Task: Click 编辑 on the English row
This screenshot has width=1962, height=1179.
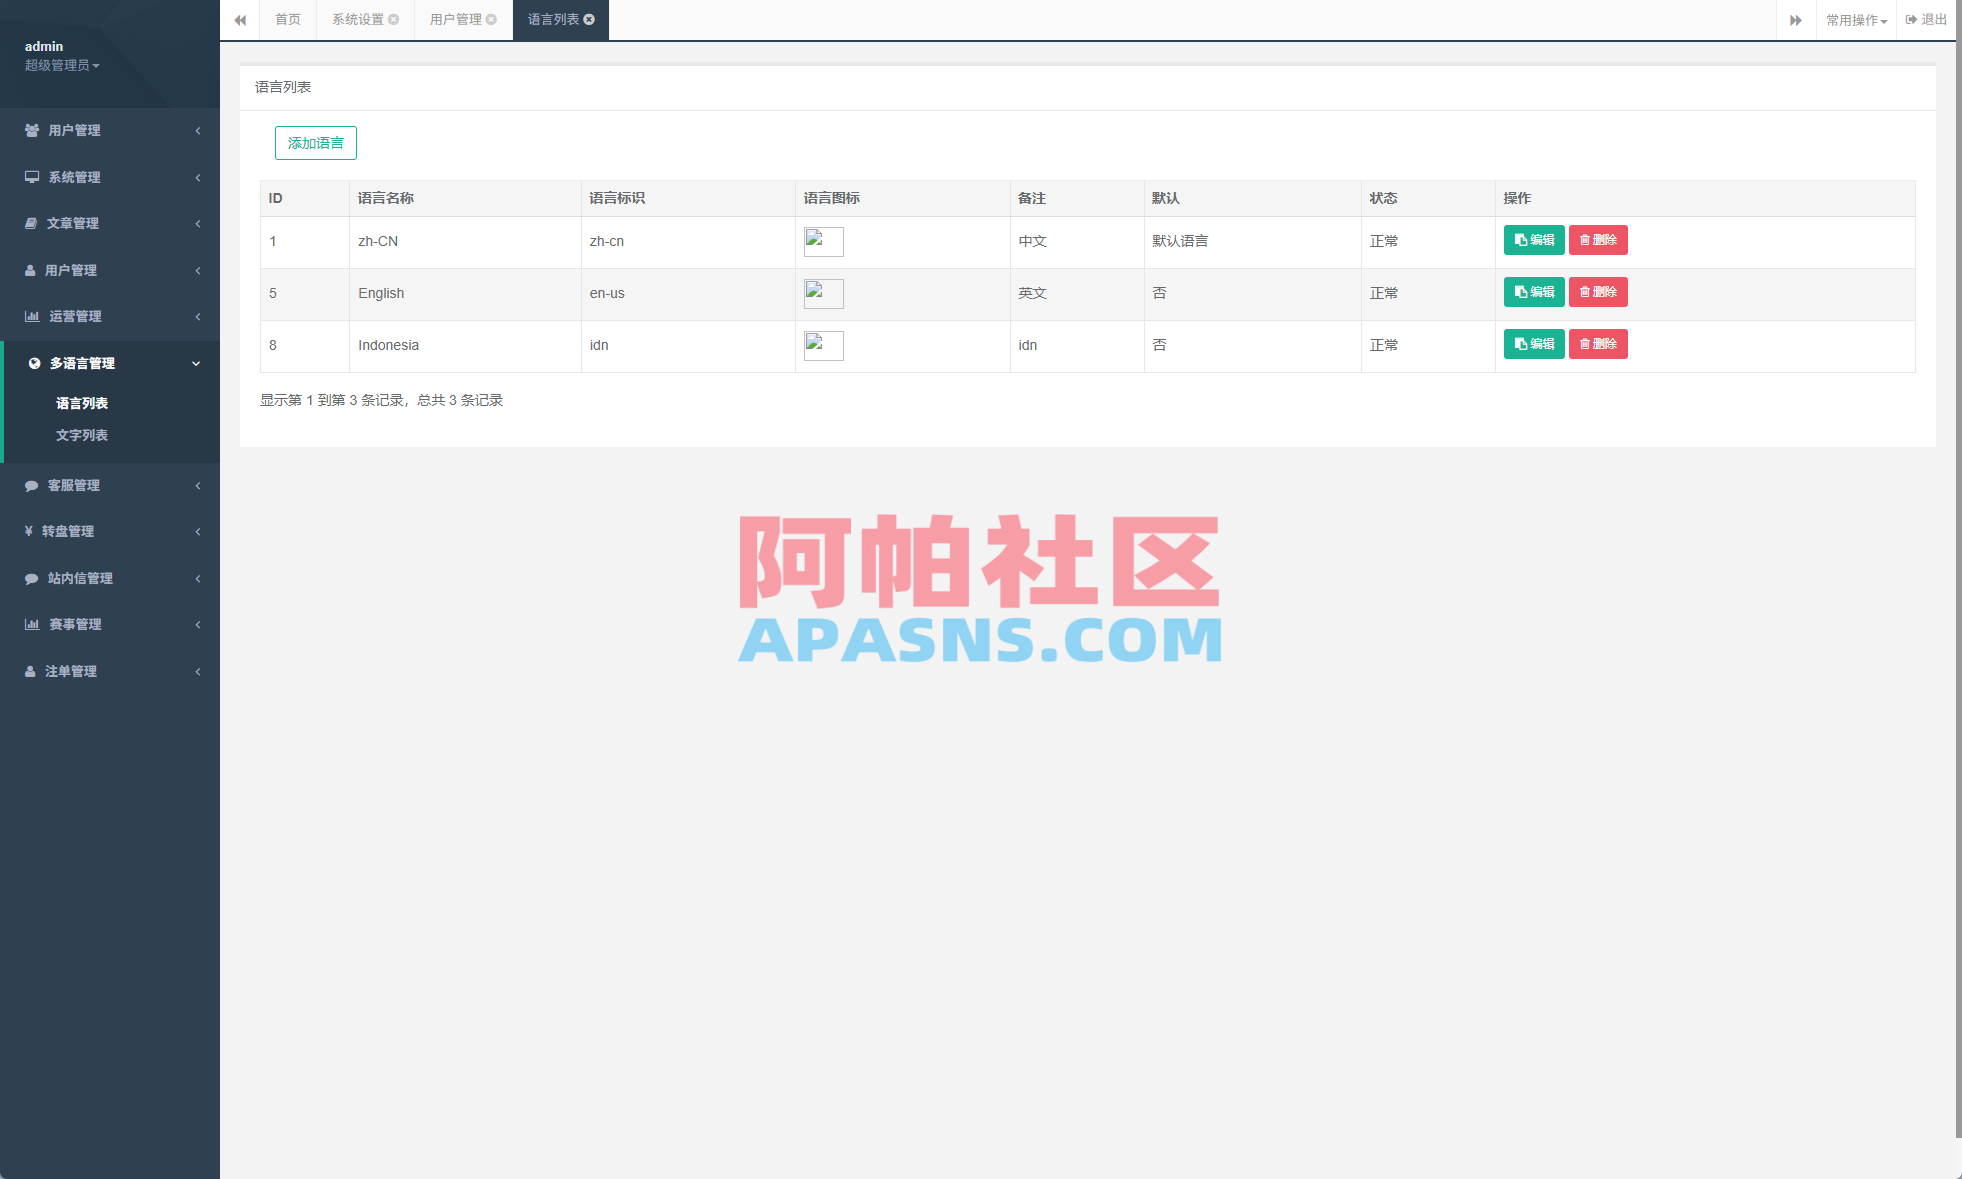Action: point(1534,292)
